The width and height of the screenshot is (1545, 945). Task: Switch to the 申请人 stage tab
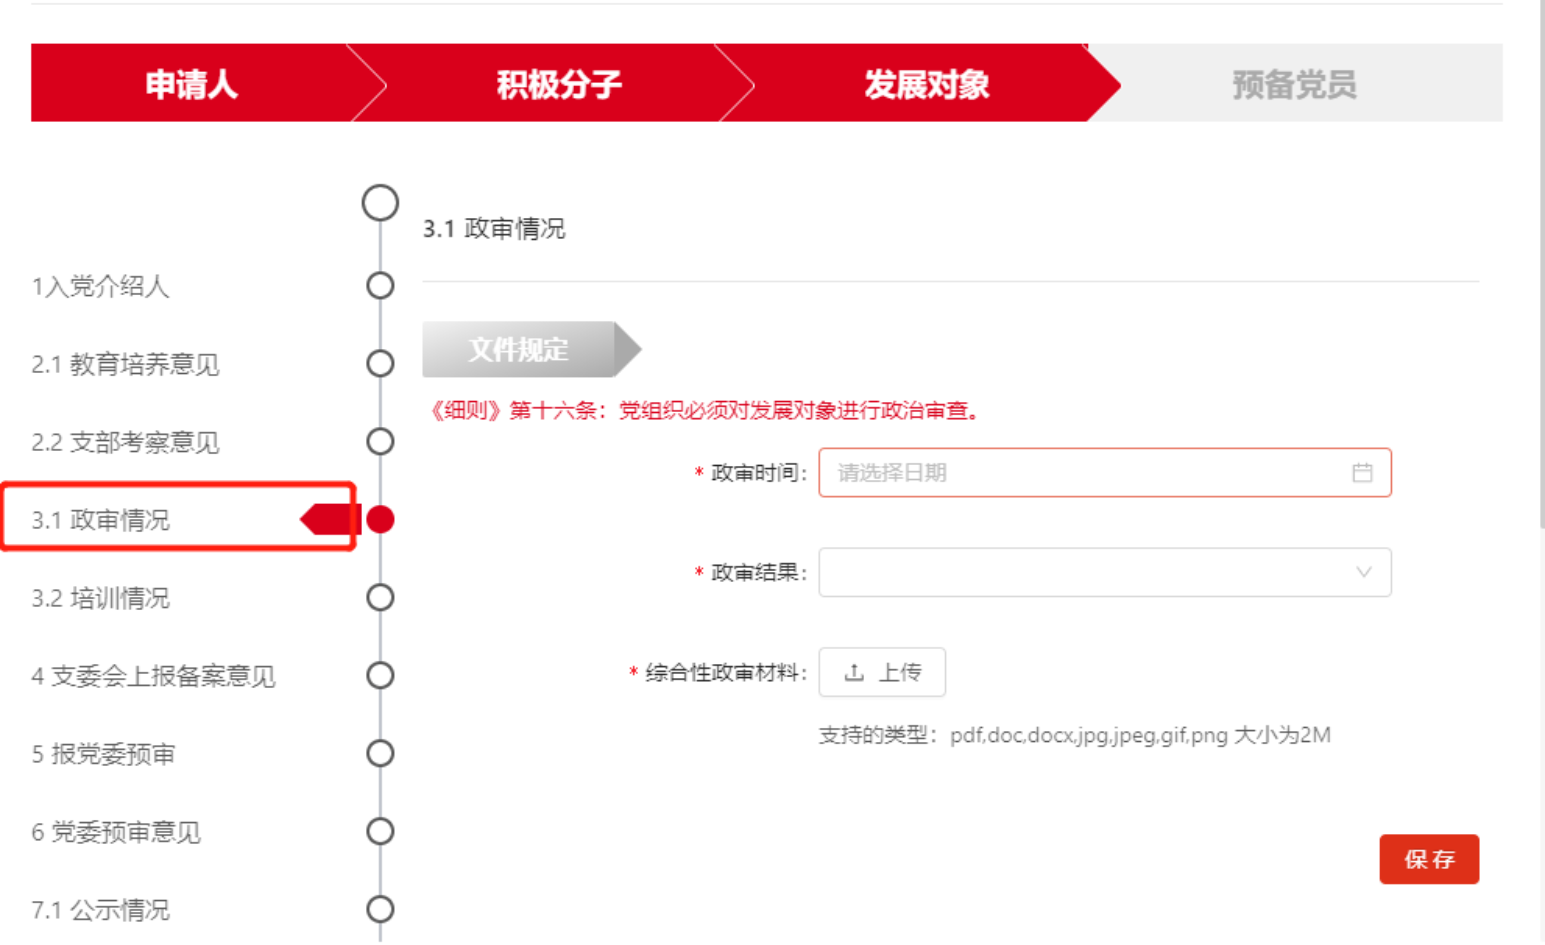coord(192,84)
